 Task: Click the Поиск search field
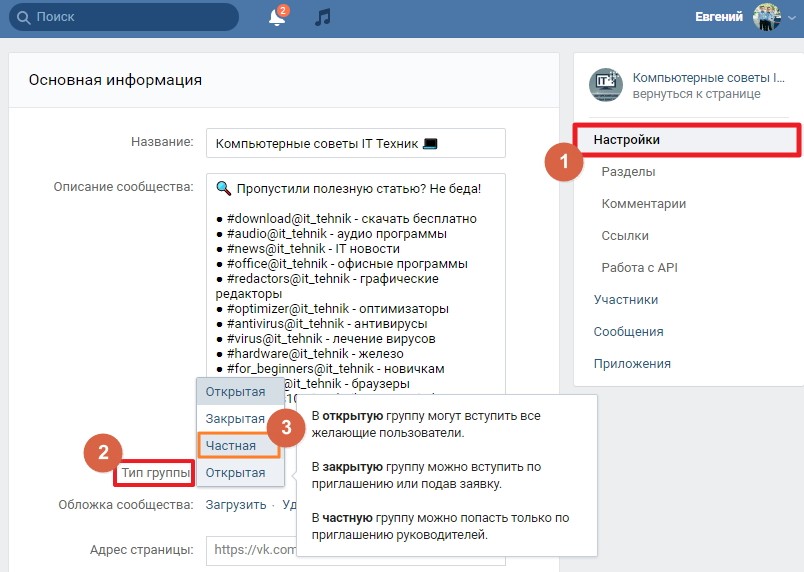pyautogui.click(x=124, y=17)
